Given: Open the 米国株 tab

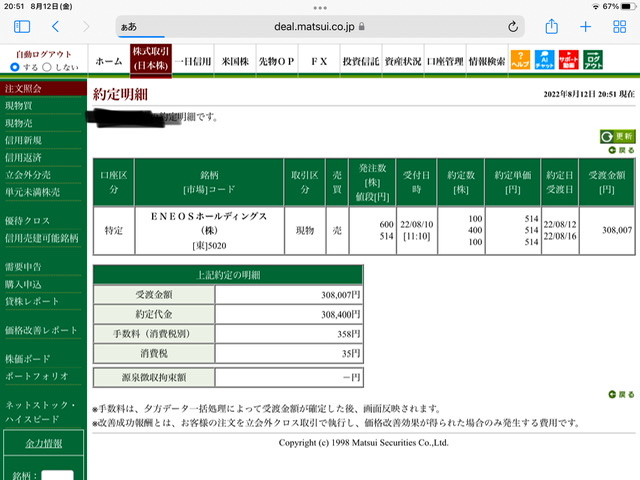Looking at the screenshot, I should (x=235, y=61).
